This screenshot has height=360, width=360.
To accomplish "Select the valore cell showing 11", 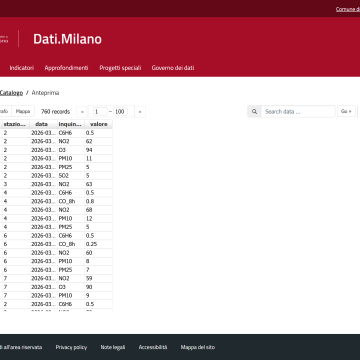I will pos(98,158).
